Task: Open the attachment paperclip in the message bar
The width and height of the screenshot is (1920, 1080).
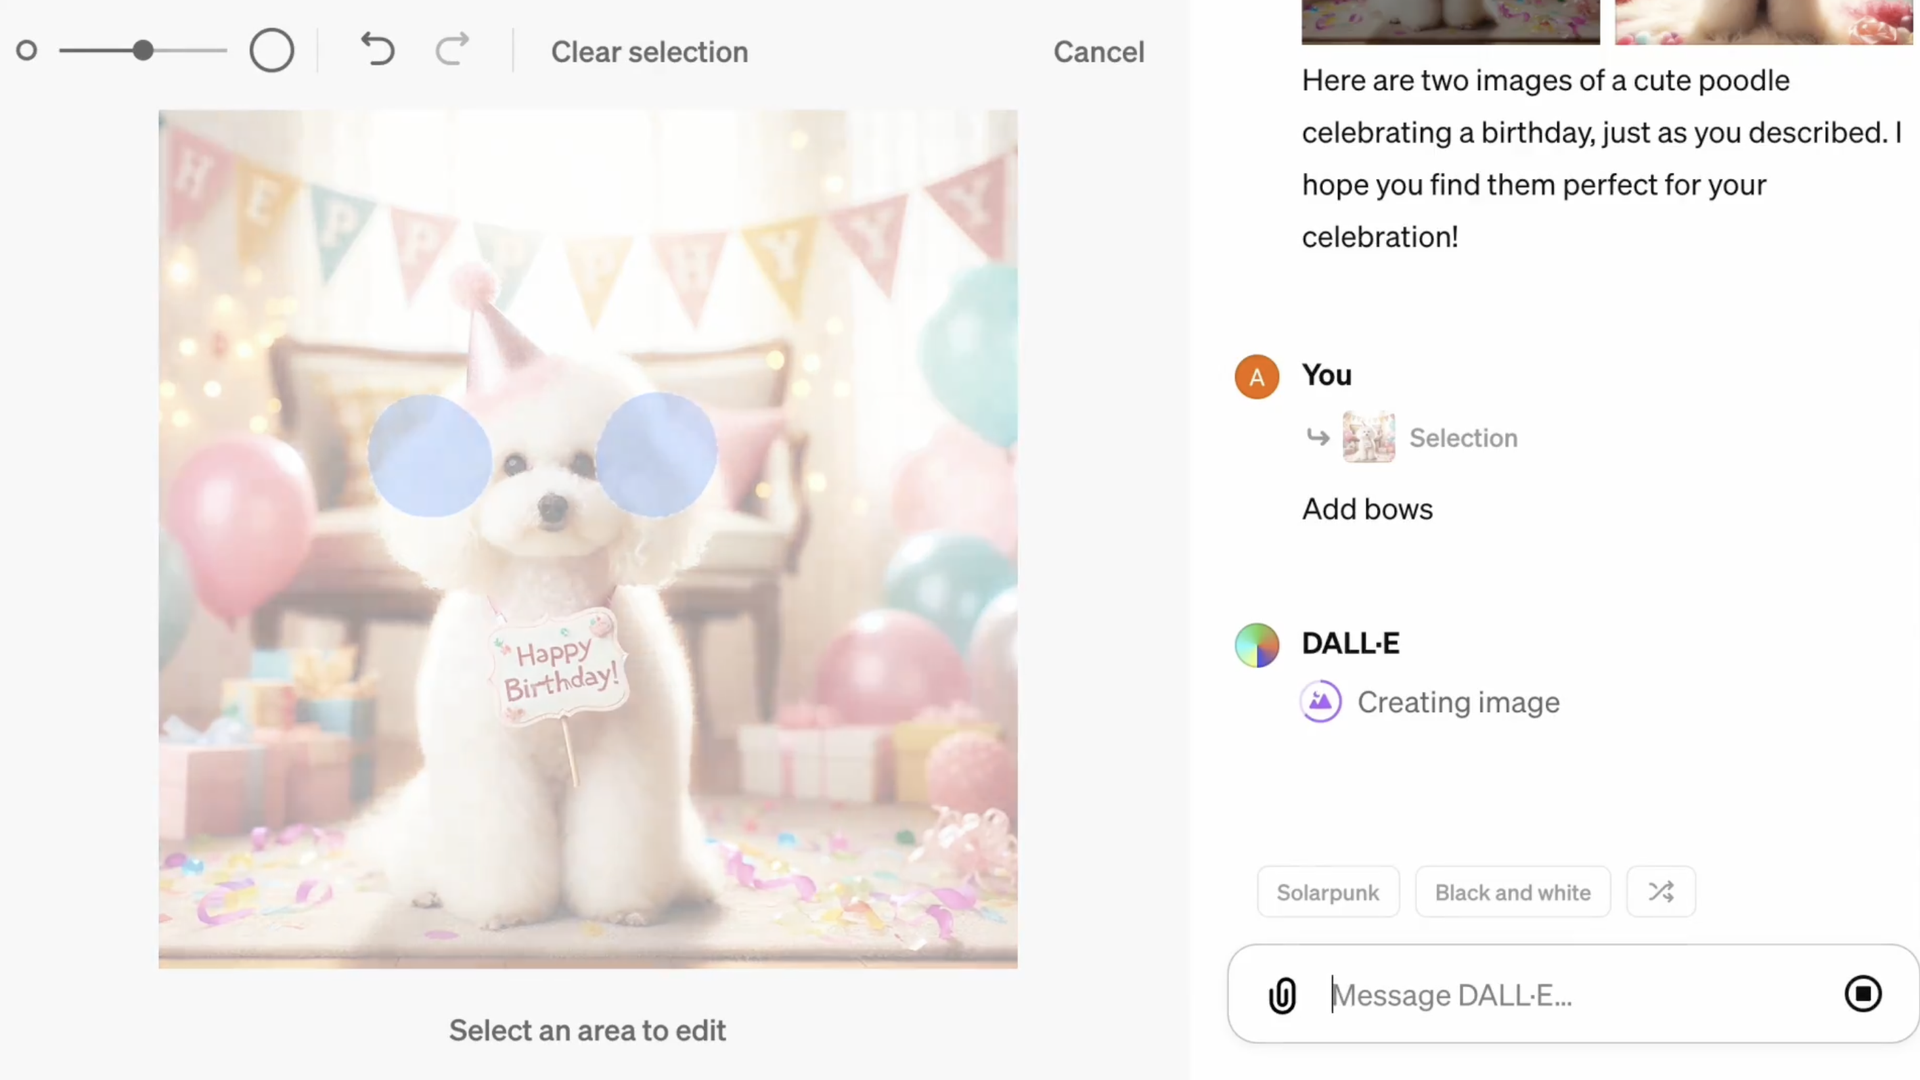Action: (x=1282, y=995)
